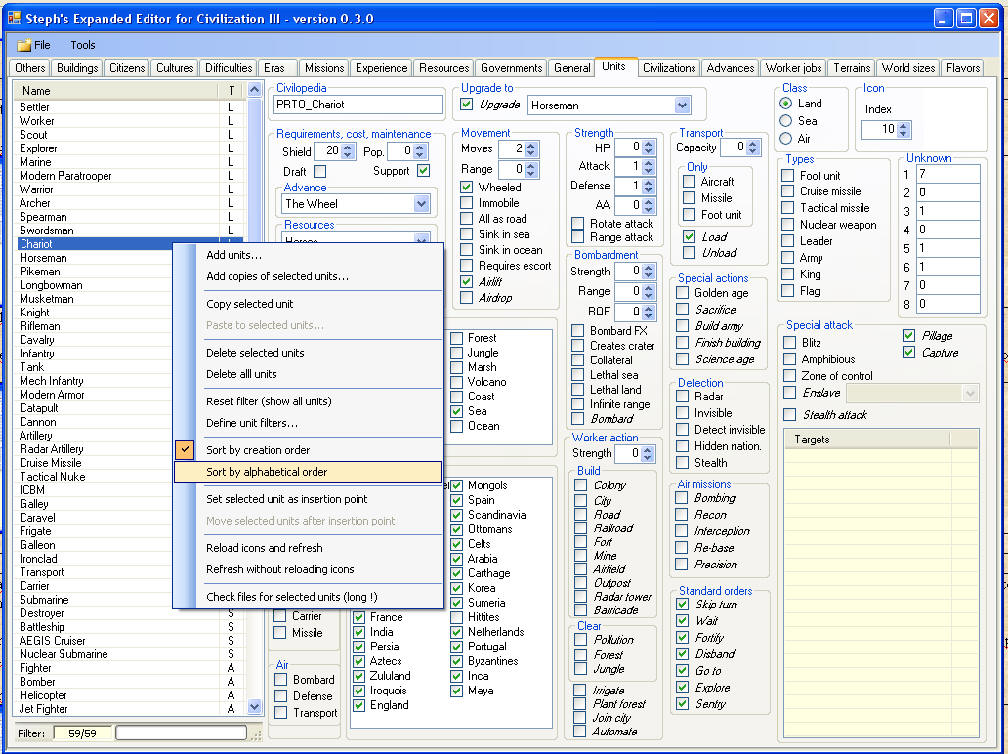Check the Bombard FX checkbox
Screen dimensions: 1008x754
pyautogui.click(x=577, y=331)
